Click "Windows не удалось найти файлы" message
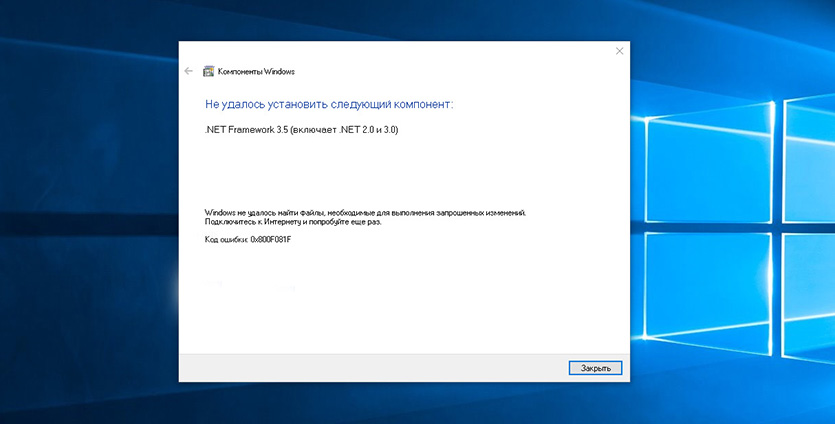 point(365,213)
